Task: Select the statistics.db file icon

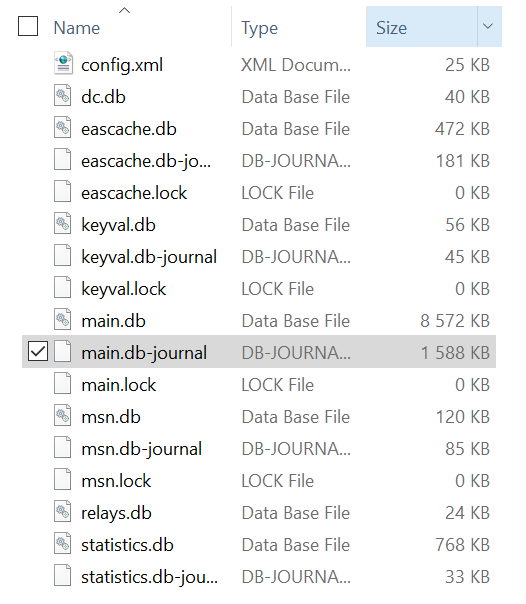Action: point(63,544)
